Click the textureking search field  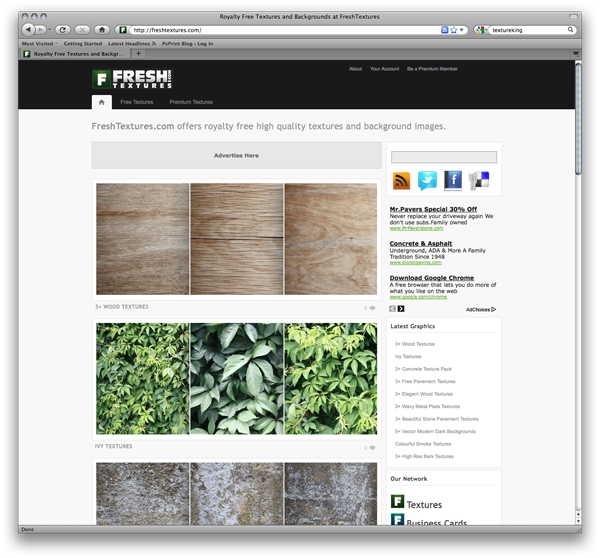pyautogui.click(x=528, y=30)
